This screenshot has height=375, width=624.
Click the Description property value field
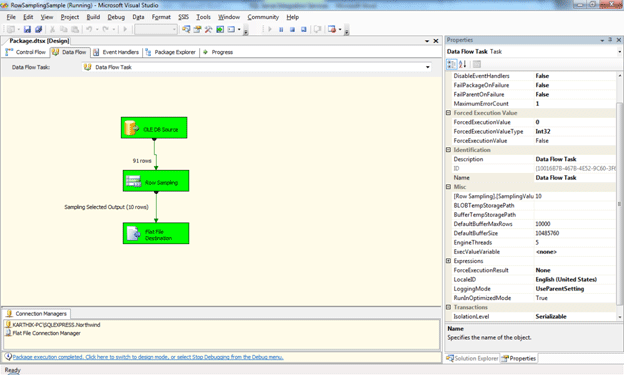(575, 159)
